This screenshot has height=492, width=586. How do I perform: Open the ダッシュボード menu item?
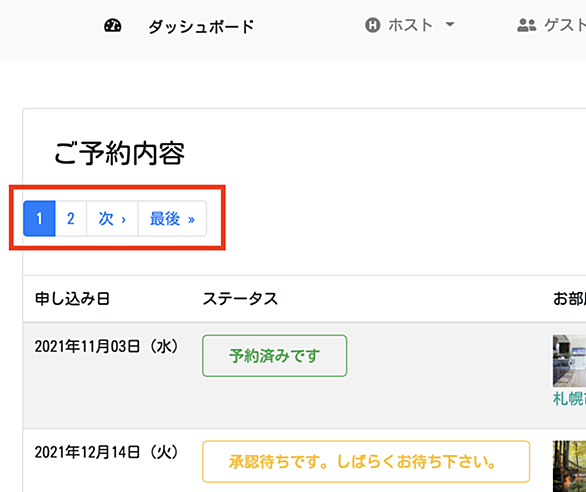pyautogui.click(x=201, y=27)
